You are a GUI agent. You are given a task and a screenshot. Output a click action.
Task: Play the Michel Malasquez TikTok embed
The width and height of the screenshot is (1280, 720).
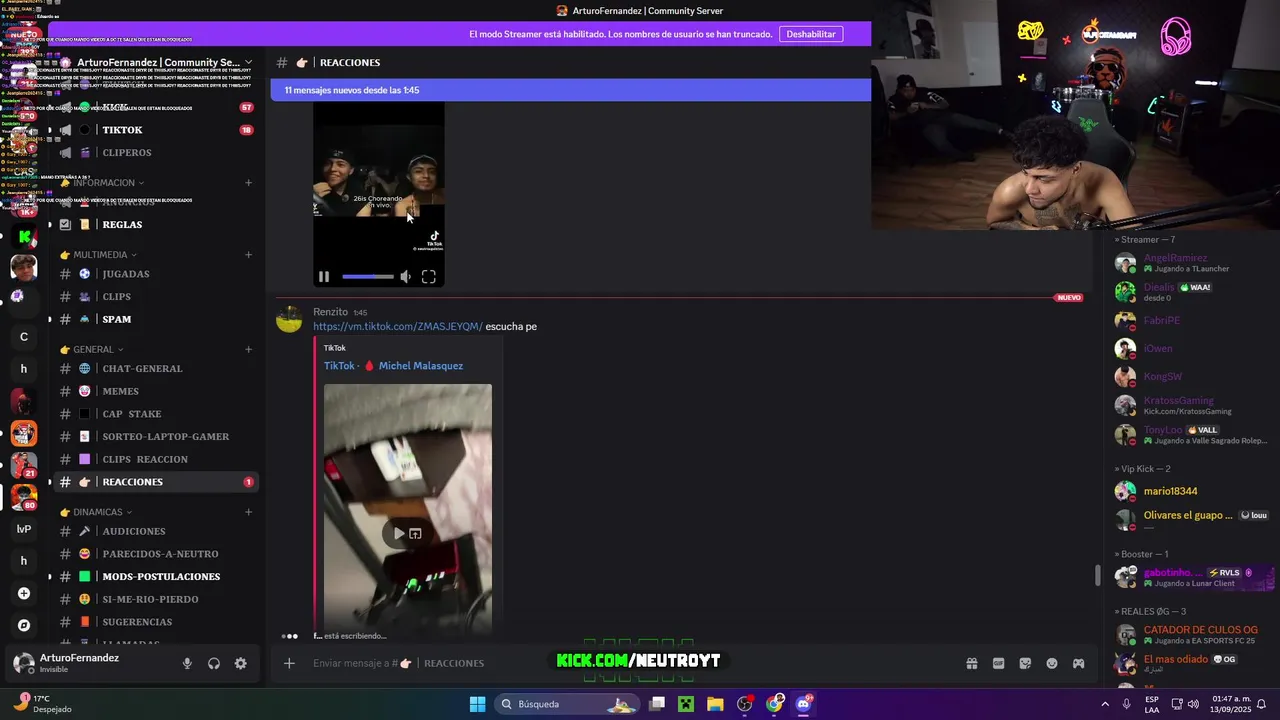coord(399,533)
